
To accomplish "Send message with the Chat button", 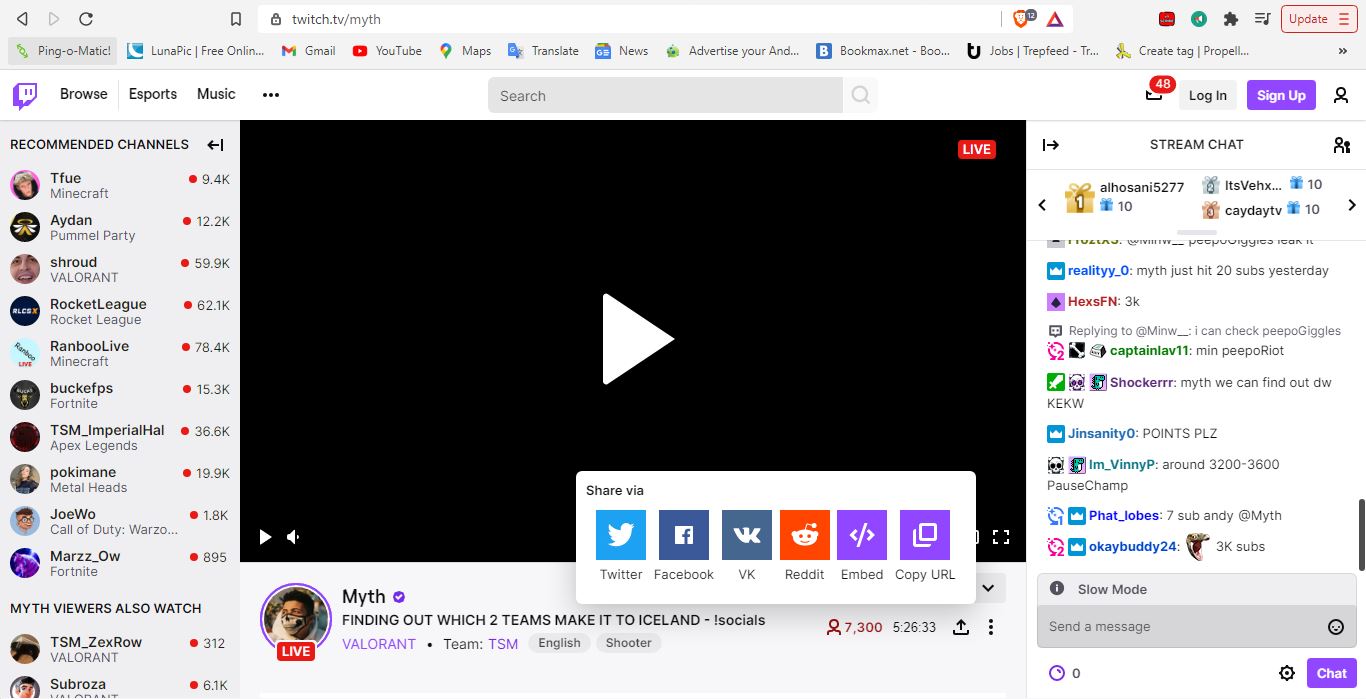I will pos(1331,673).
